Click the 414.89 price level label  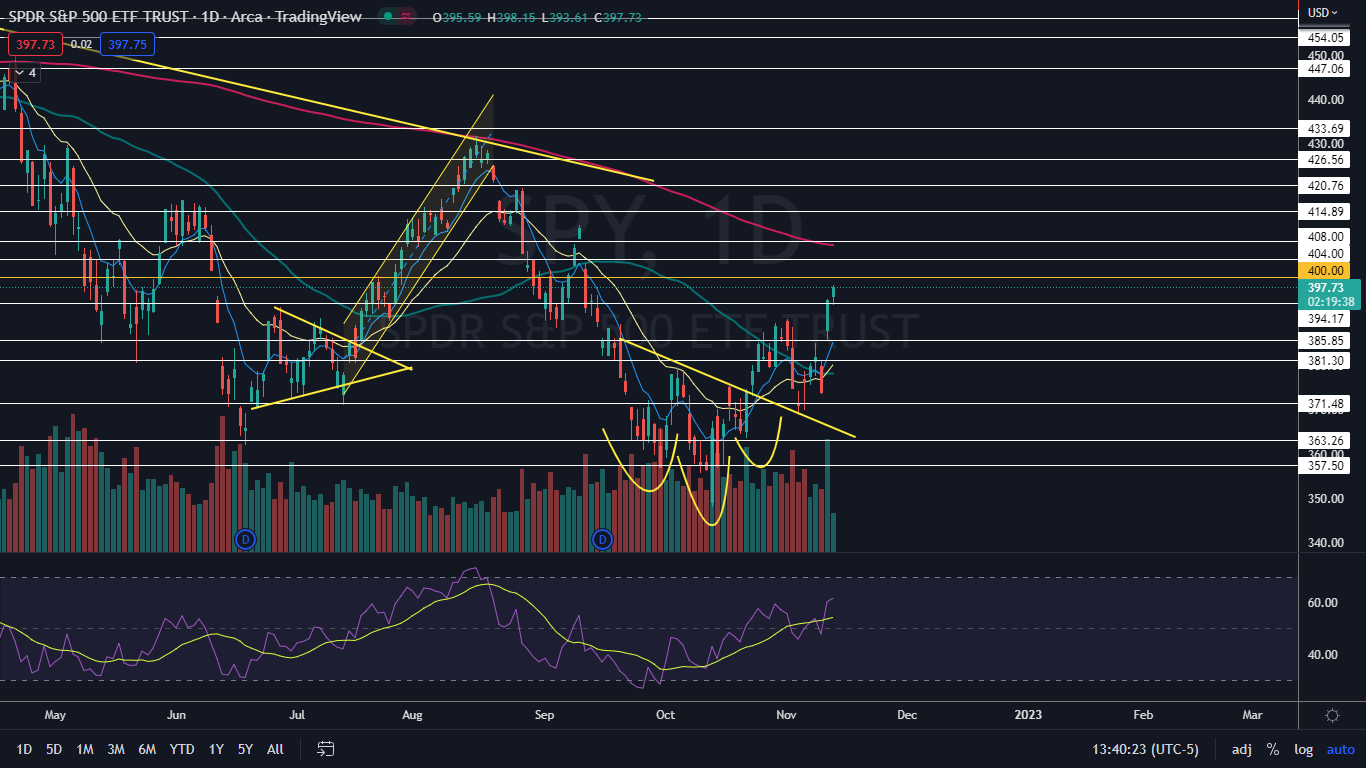(x=1323, y=212)
